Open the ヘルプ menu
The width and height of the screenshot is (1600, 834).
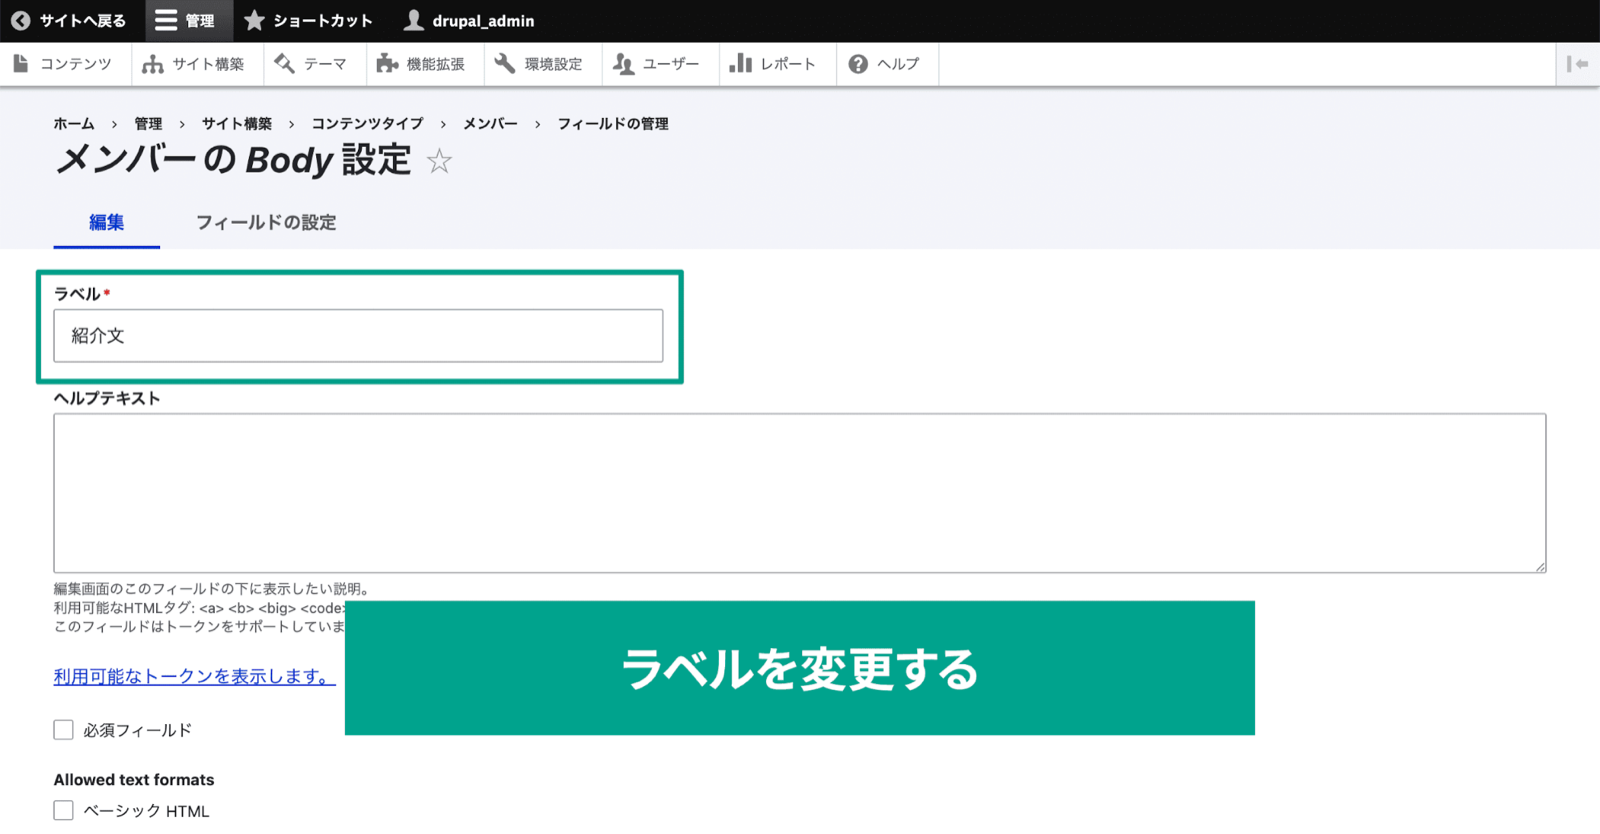(884, 64)
